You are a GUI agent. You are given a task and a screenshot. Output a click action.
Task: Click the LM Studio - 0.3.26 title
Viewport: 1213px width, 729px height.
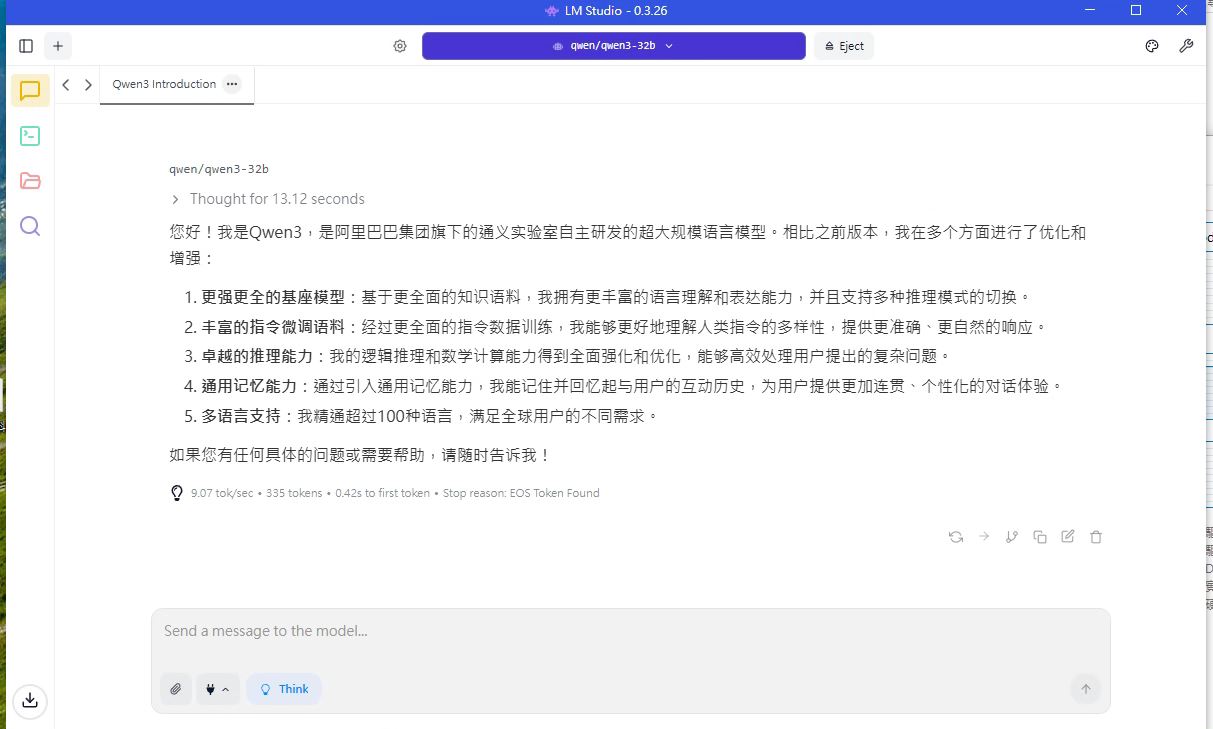click(x=616, y=11)
